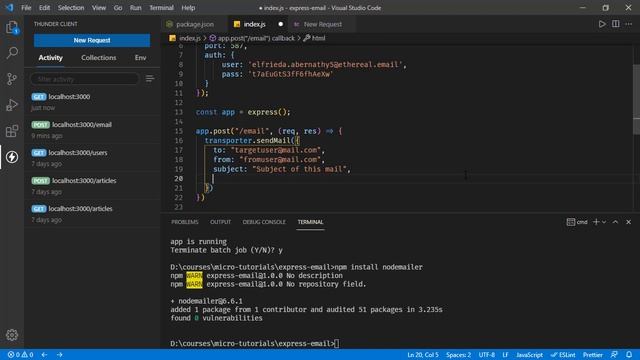Open the activity filter menu icon
Screen dimensions: 640x360
click(x=150, y=78)
